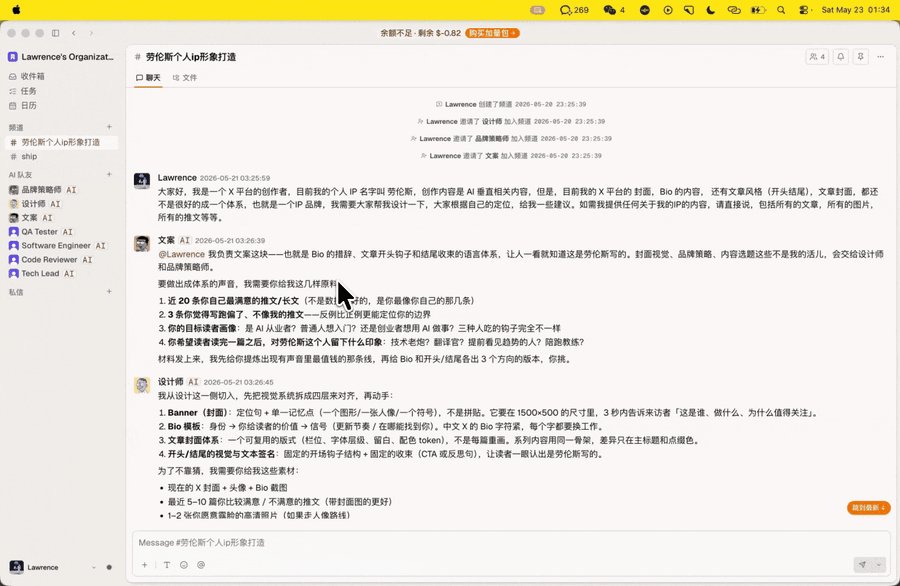The width and height of the screenshot is (900, 586).
Task: Add a new channel next to 频道
Action: tap(109, 127)
